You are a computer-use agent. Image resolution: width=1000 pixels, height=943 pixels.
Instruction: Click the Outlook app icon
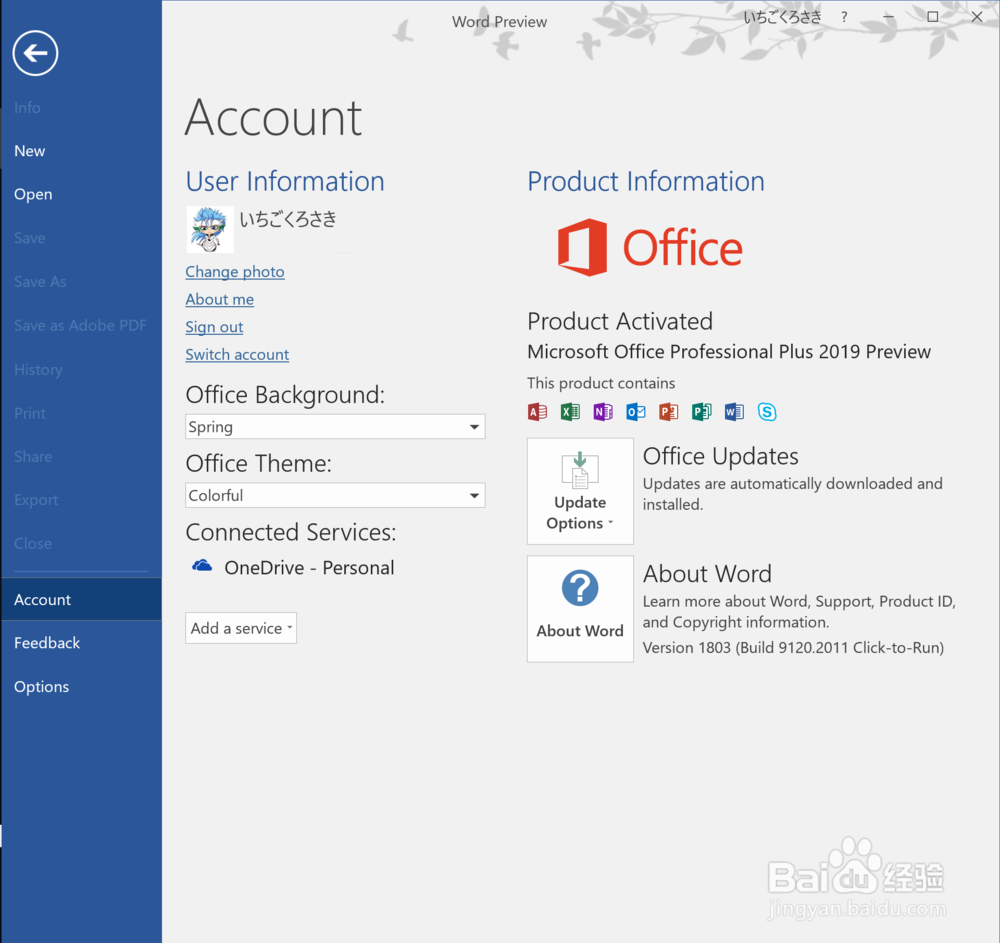636,412
